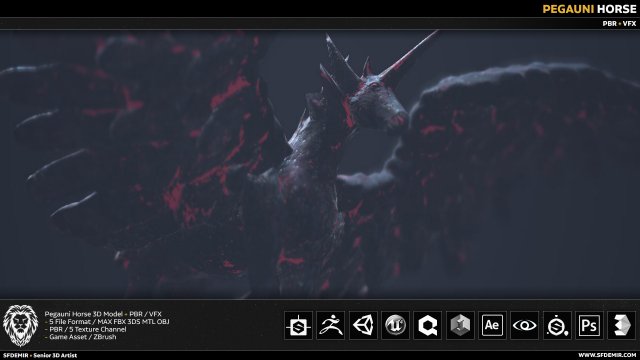Click the PBR • VFX subtitle at top

tap(619, 24)
